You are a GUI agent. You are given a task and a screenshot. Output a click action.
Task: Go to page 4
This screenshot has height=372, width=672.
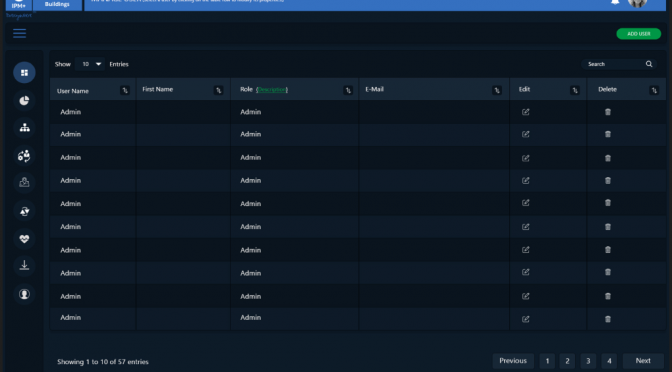point(609,361)
